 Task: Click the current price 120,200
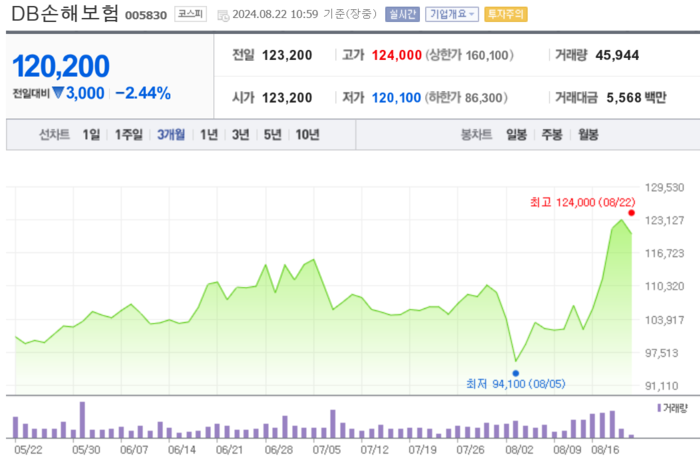(61, 66)
